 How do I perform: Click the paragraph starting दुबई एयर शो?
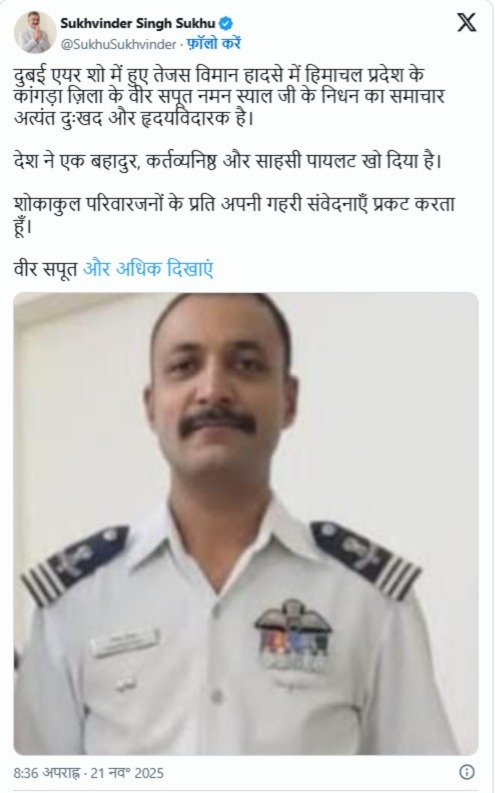(229, 98)
